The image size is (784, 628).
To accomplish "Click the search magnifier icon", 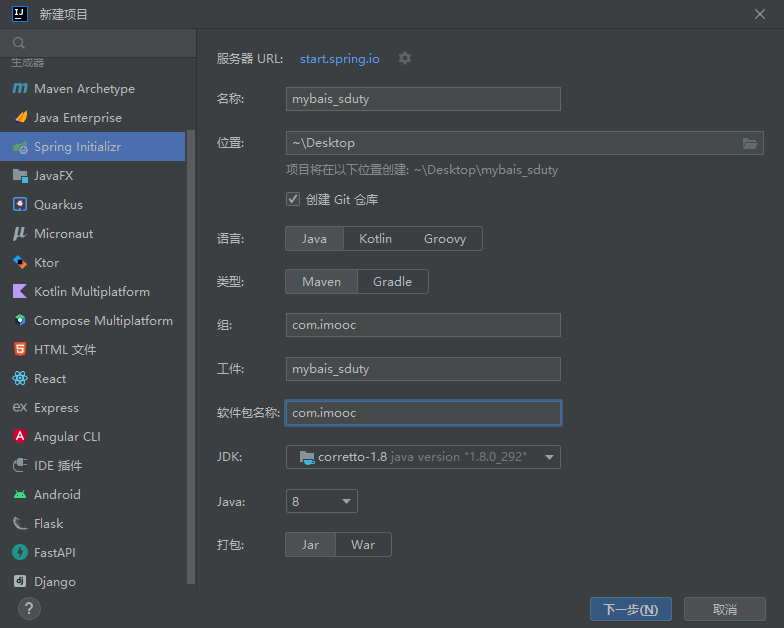I will (19, 43).
